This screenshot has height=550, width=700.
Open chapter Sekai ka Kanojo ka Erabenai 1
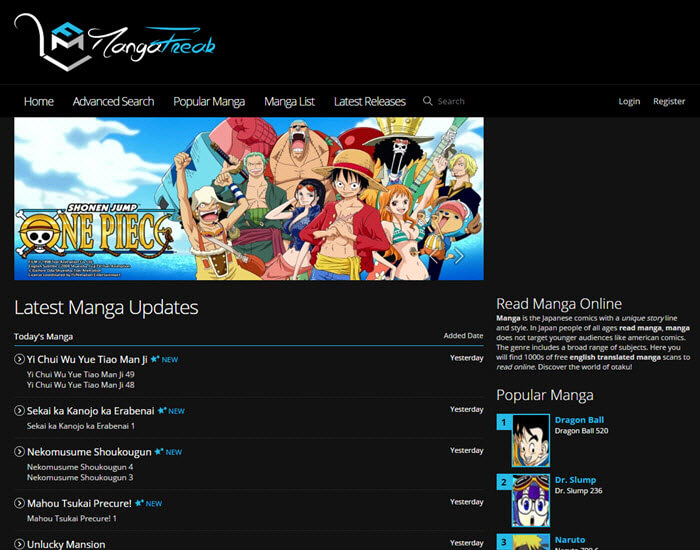(x=81, y=426)
